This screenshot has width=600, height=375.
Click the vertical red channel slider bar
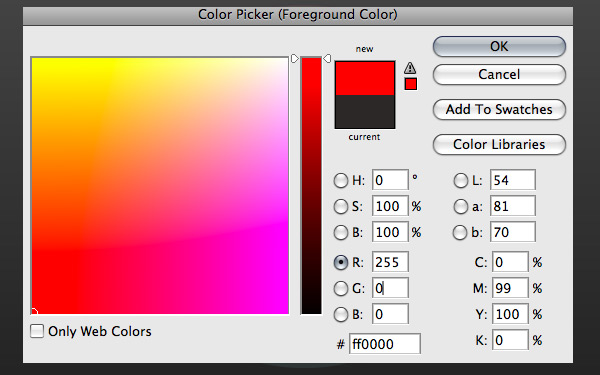coord(311,186)
